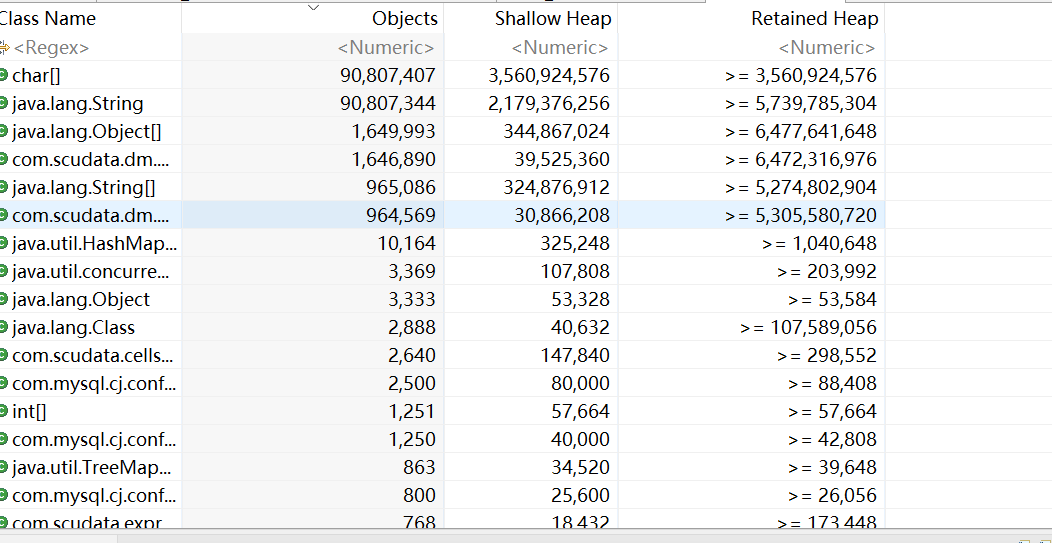Image resolution: width=1052 pixels, height=543 pixels.
Task: Sort by the Shallow Heap column header
Action: [552, 19]
